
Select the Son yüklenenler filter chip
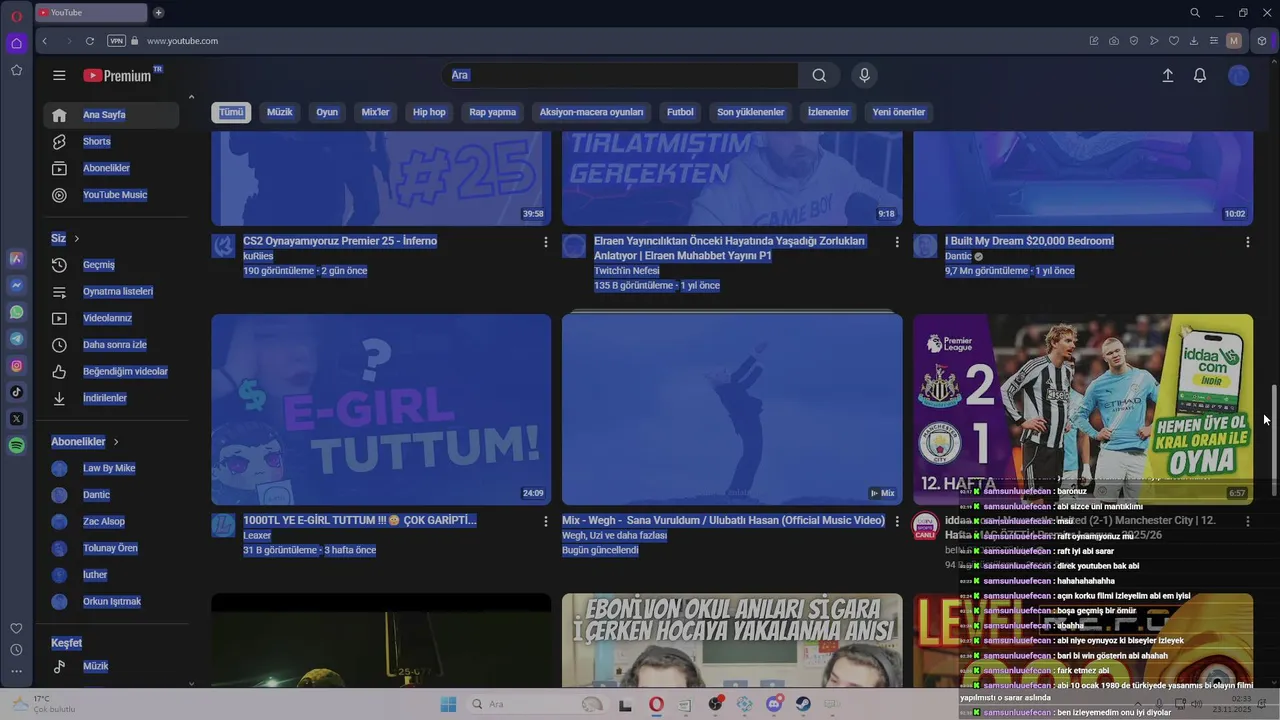pyautogui.click(x=751, y=112)
